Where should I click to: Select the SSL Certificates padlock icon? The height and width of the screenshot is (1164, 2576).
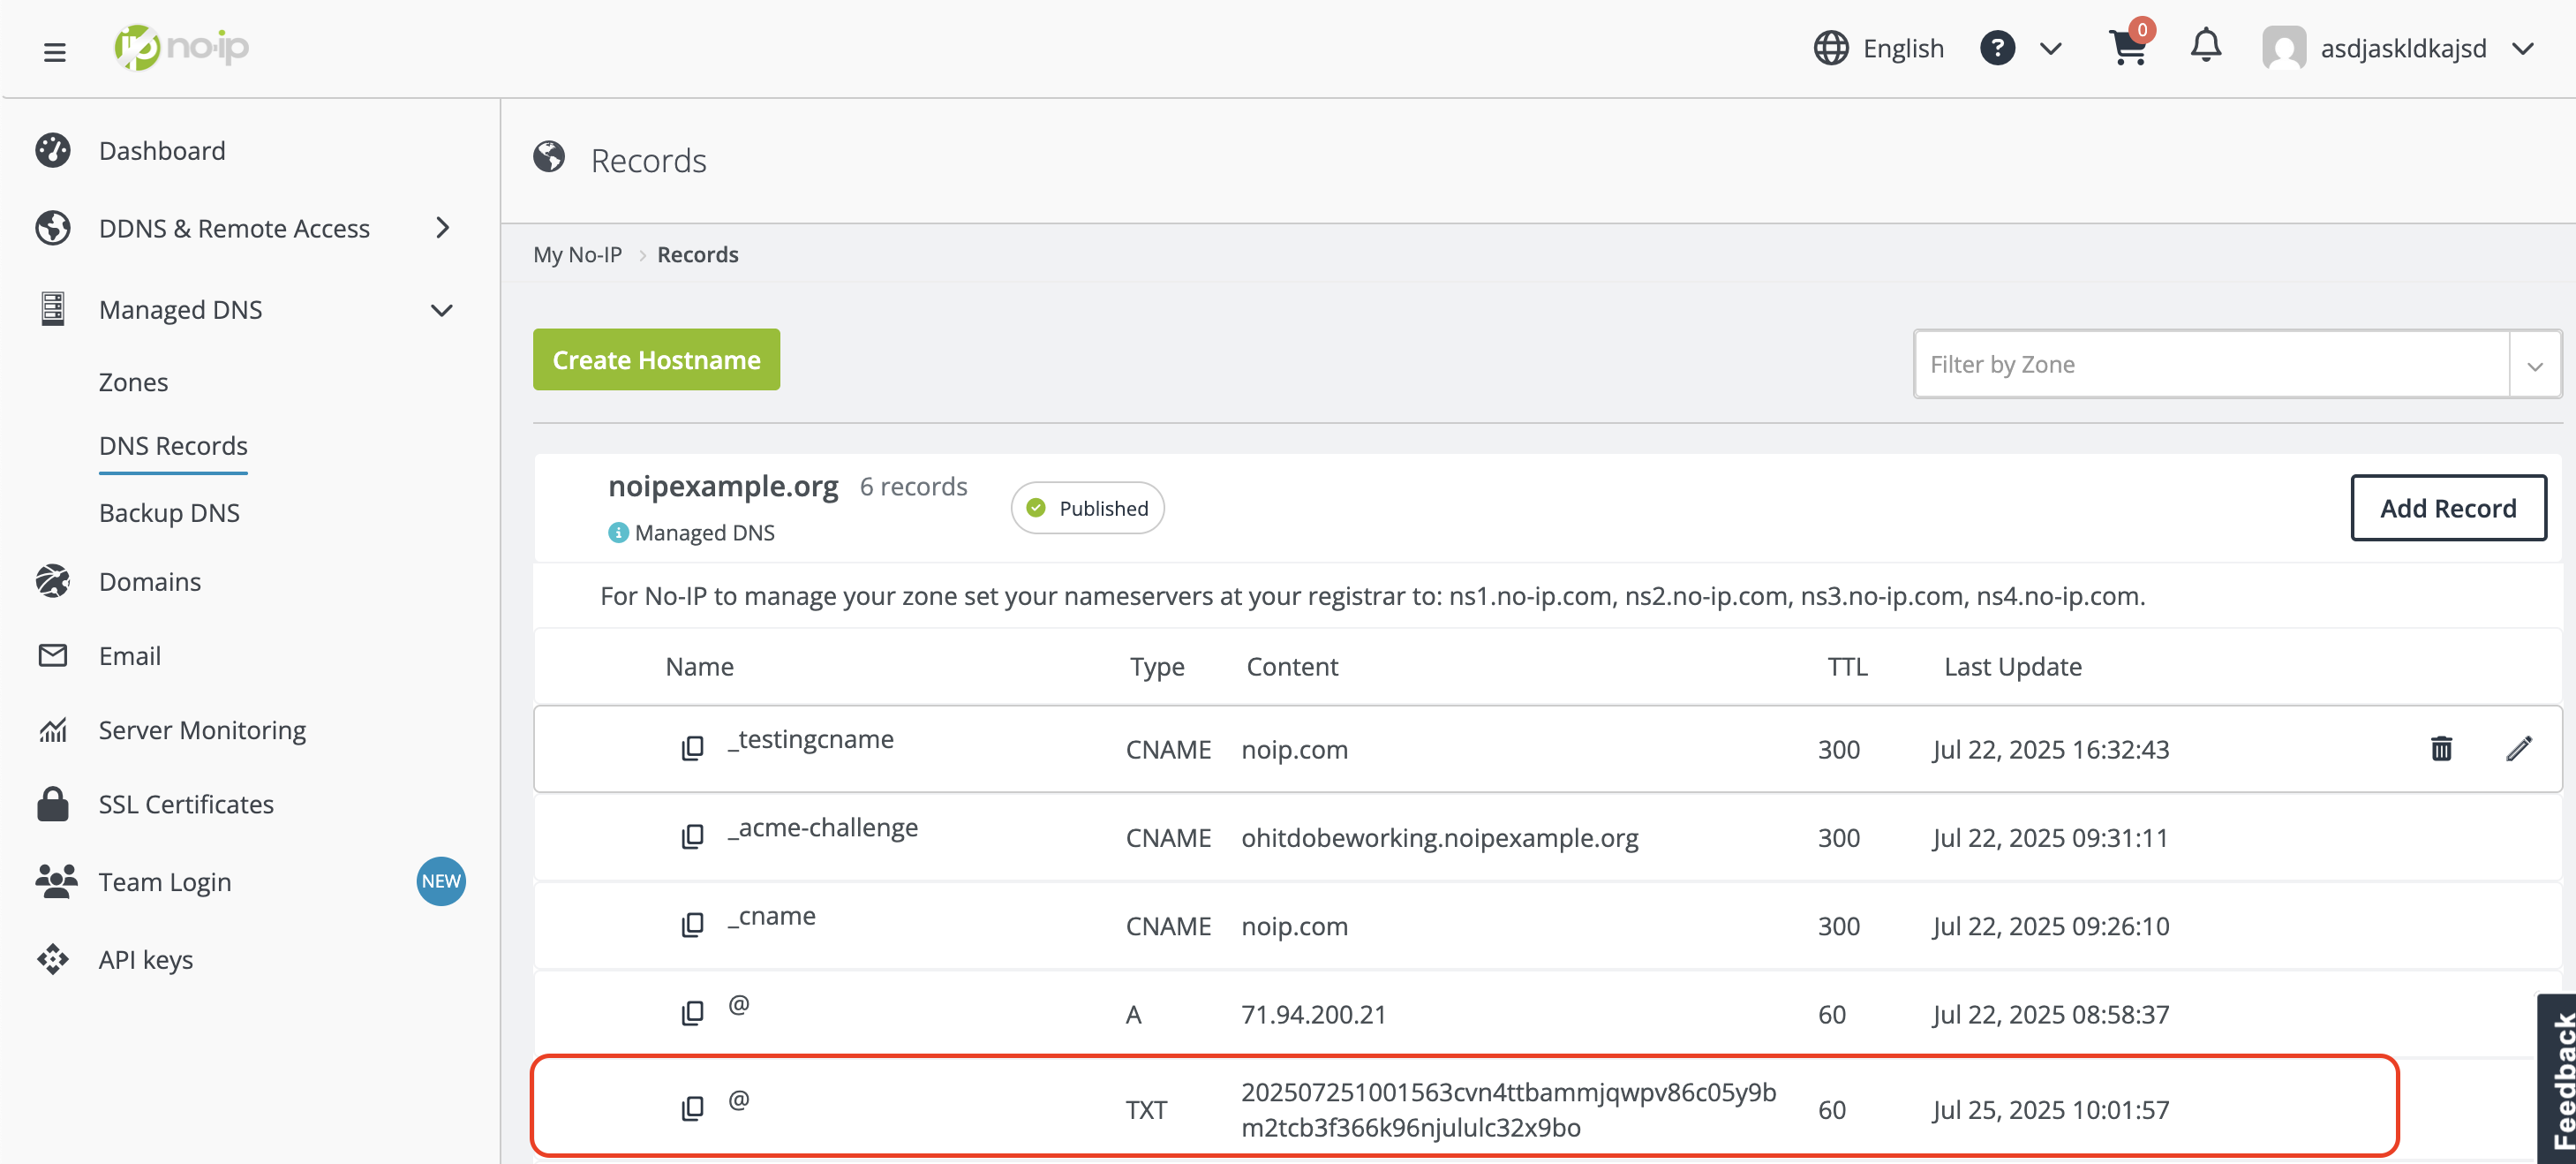coord(53,803)
